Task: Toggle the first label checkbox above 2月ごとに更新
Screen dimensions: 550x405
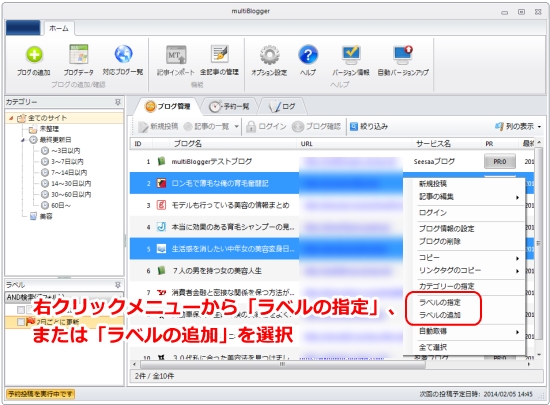Action: tap(21, 310)
